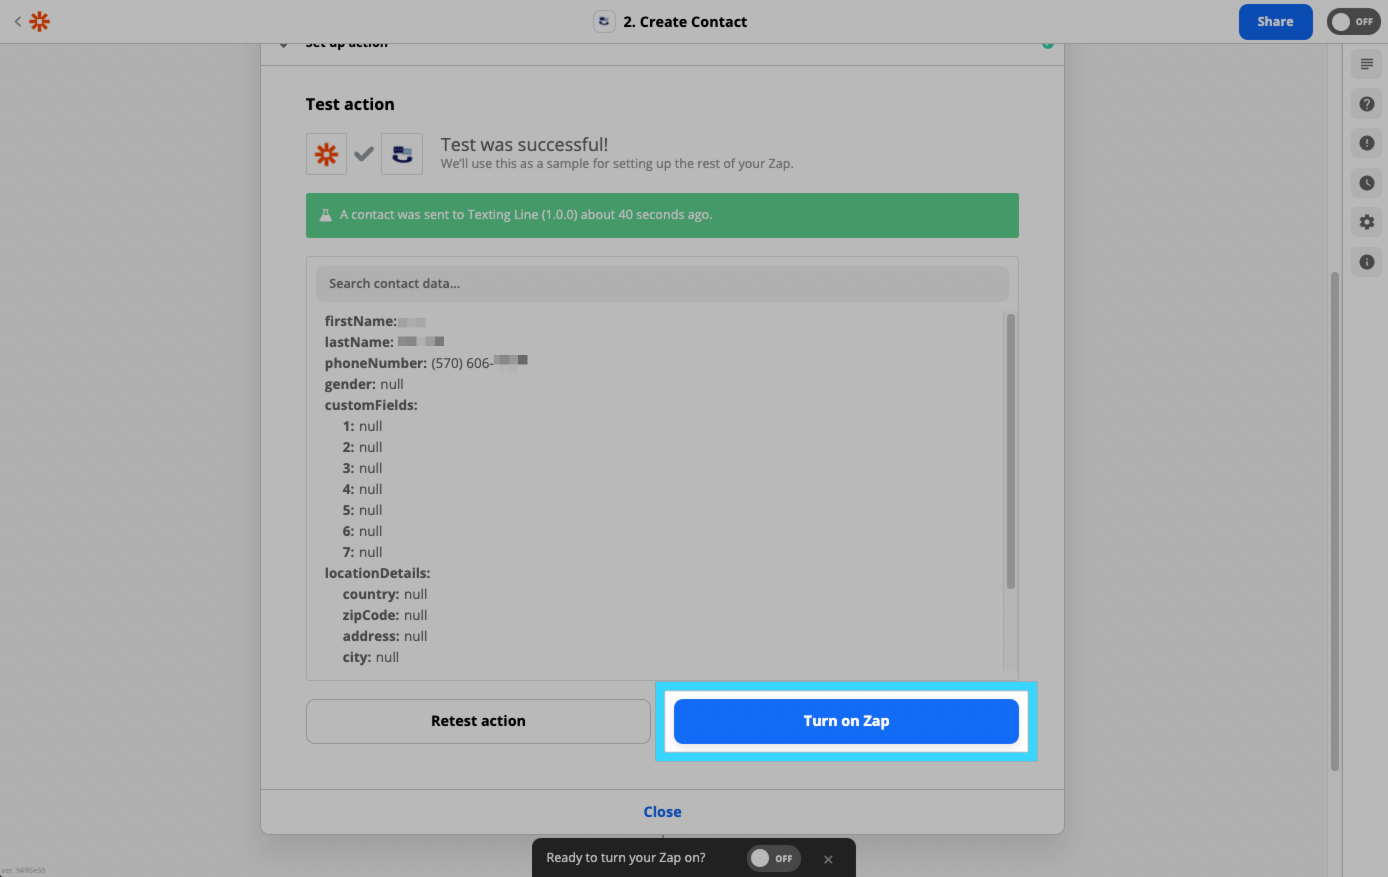Image resolution: width=1388 pixels, height=877 pixels.
Task: Click the Zapier logo in header
Action: [x=40, y=21]
